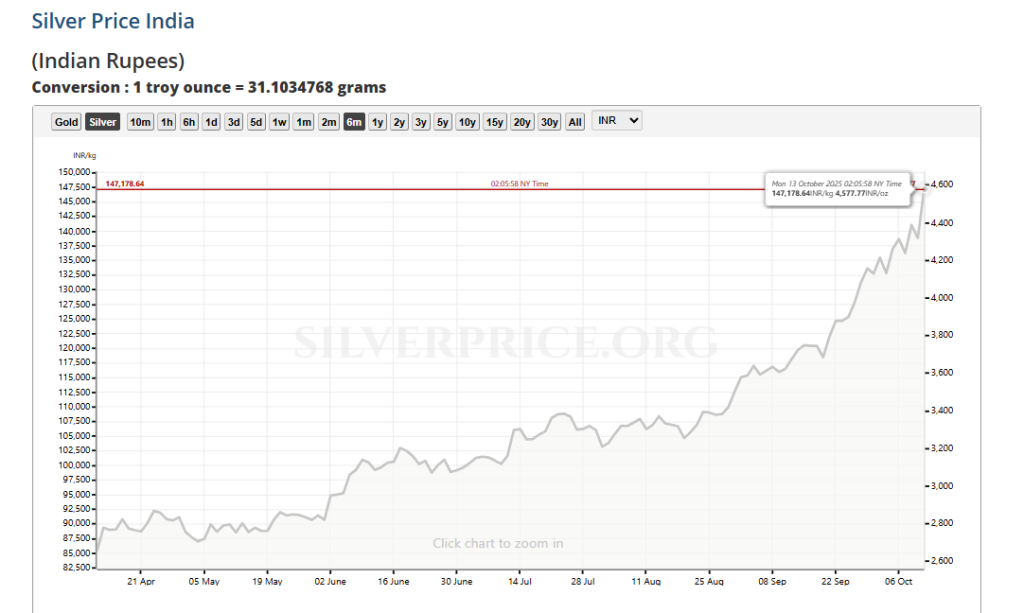The image size is (1024, 613).
Task: Display All available price history
Action: [575, 122]
